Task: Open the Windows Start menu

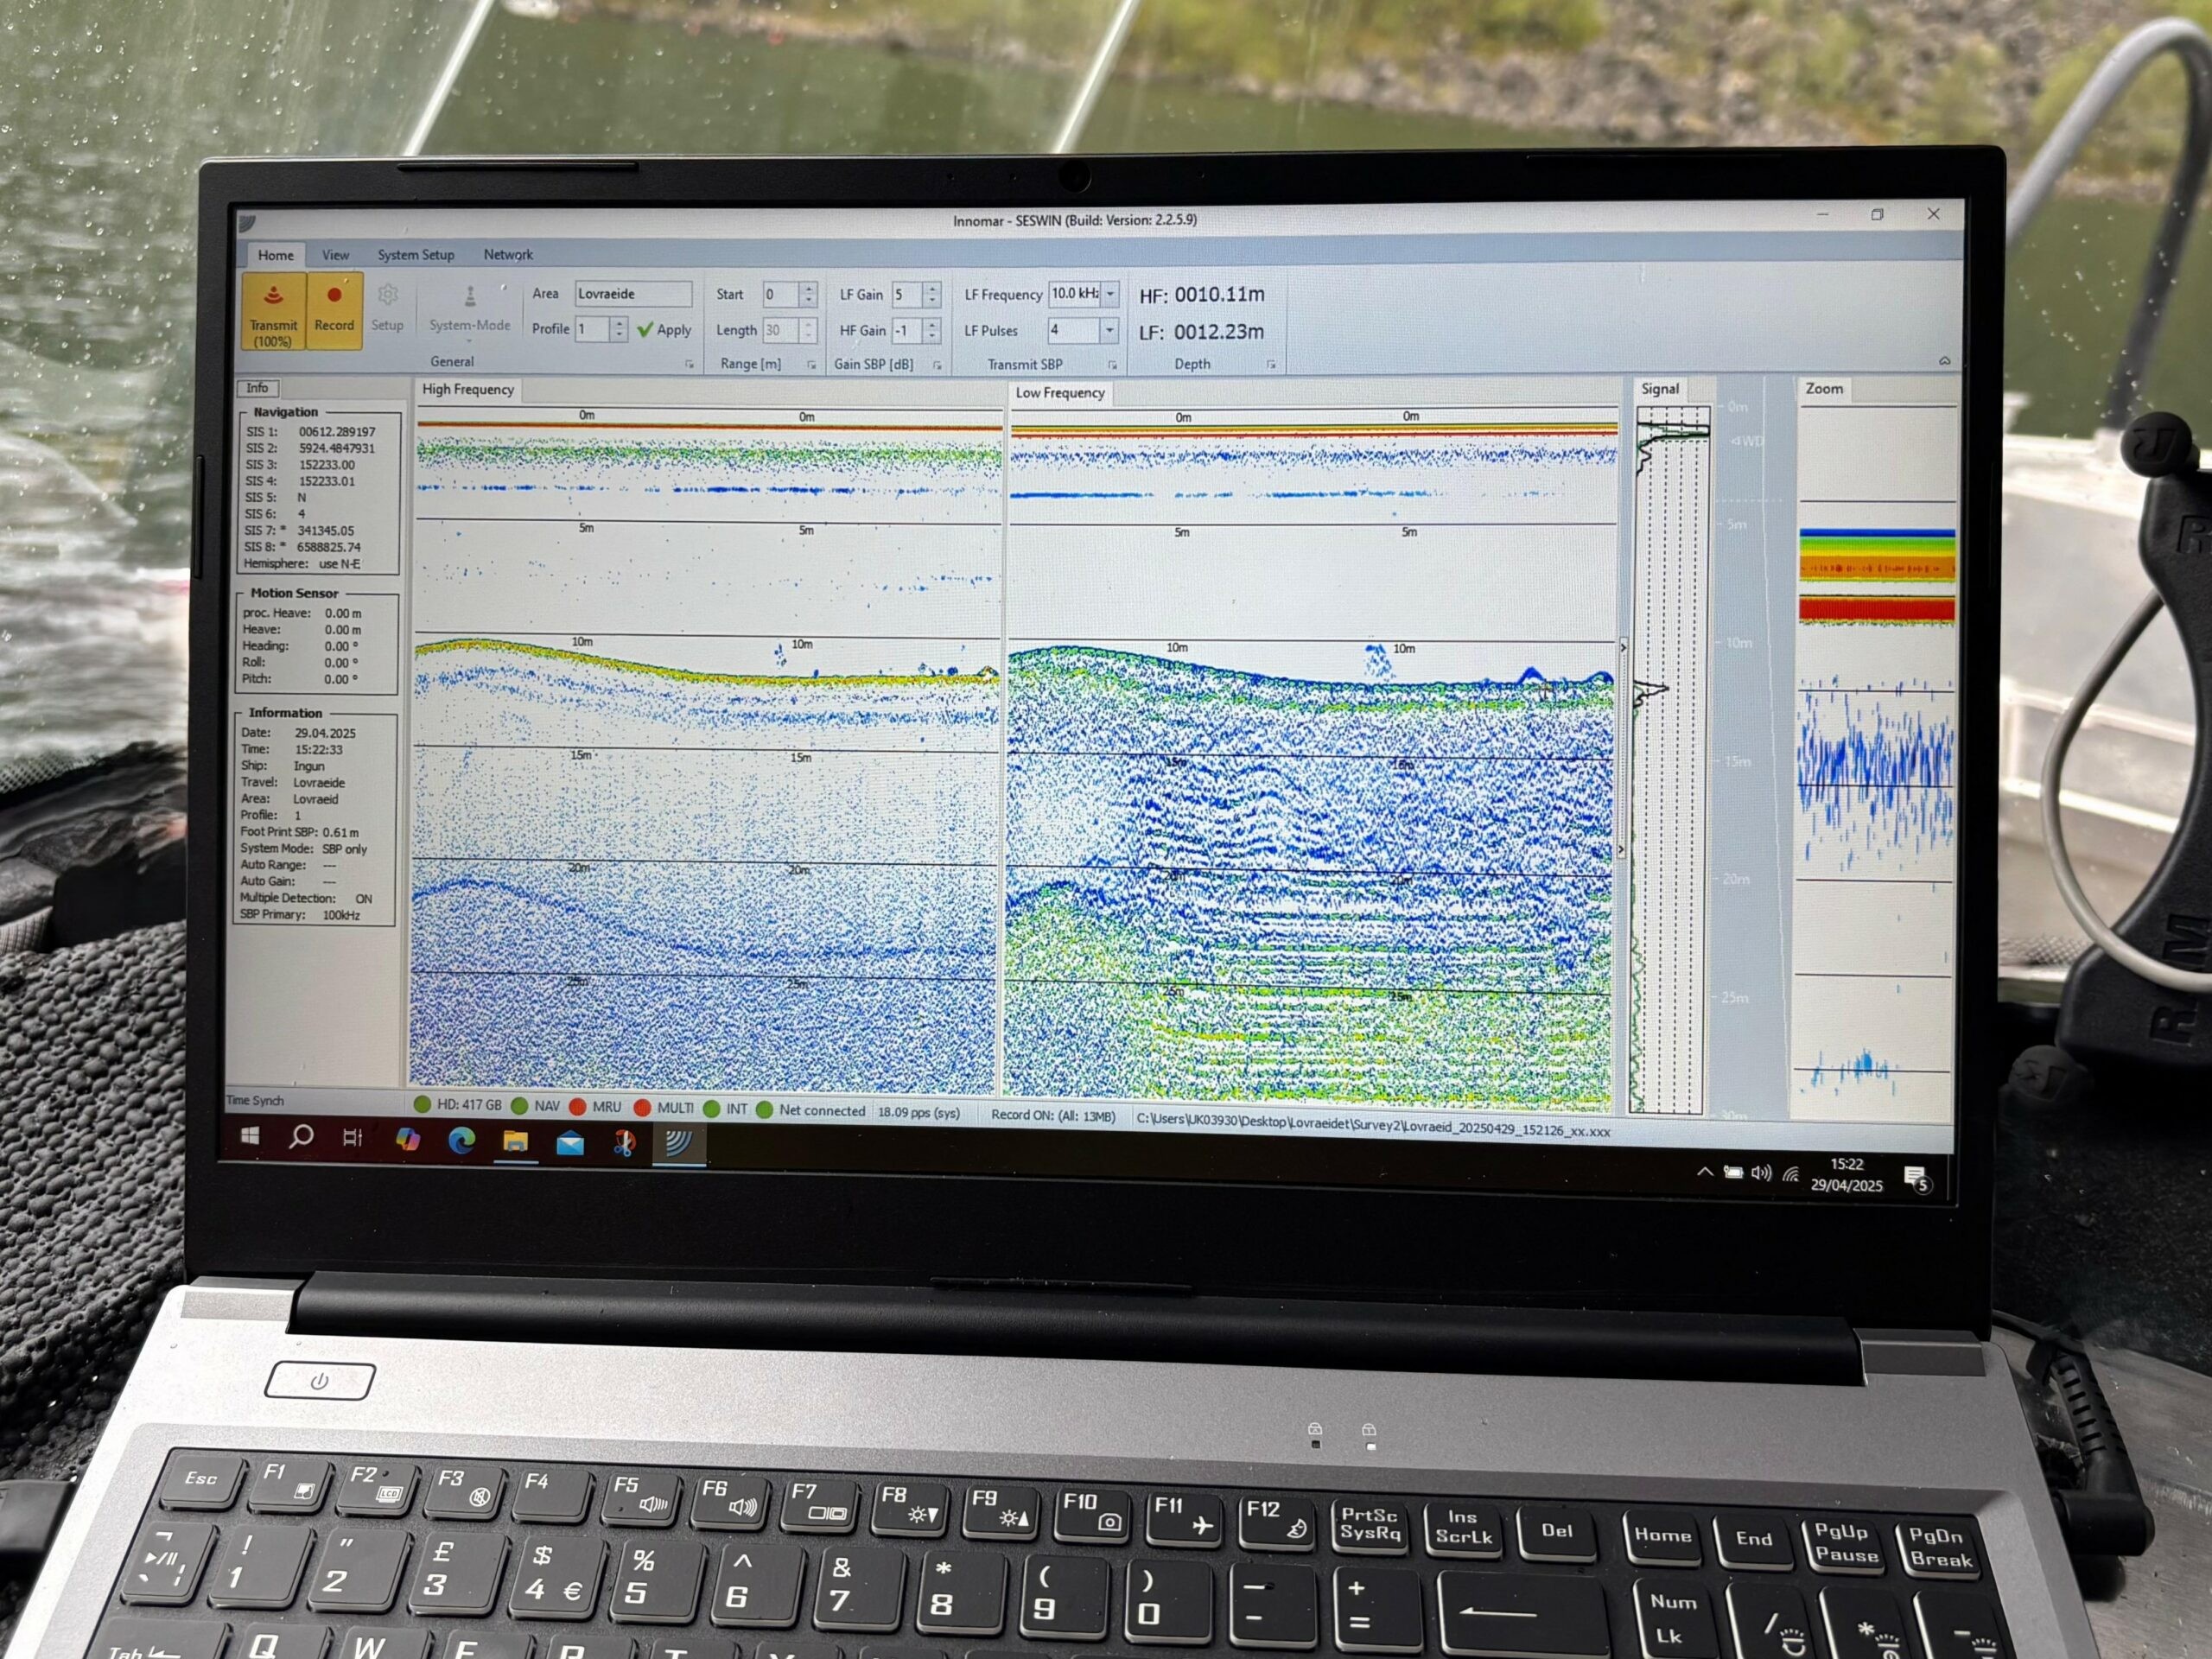Action: coord(250,1136)
